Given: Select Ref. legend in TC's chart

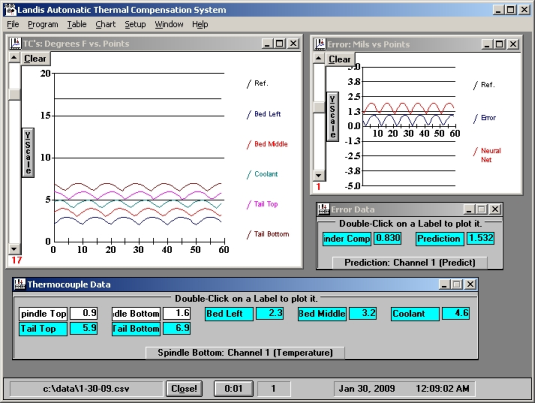Looking at the screenshot, I should pyautogui.click(x=258, y=83).
